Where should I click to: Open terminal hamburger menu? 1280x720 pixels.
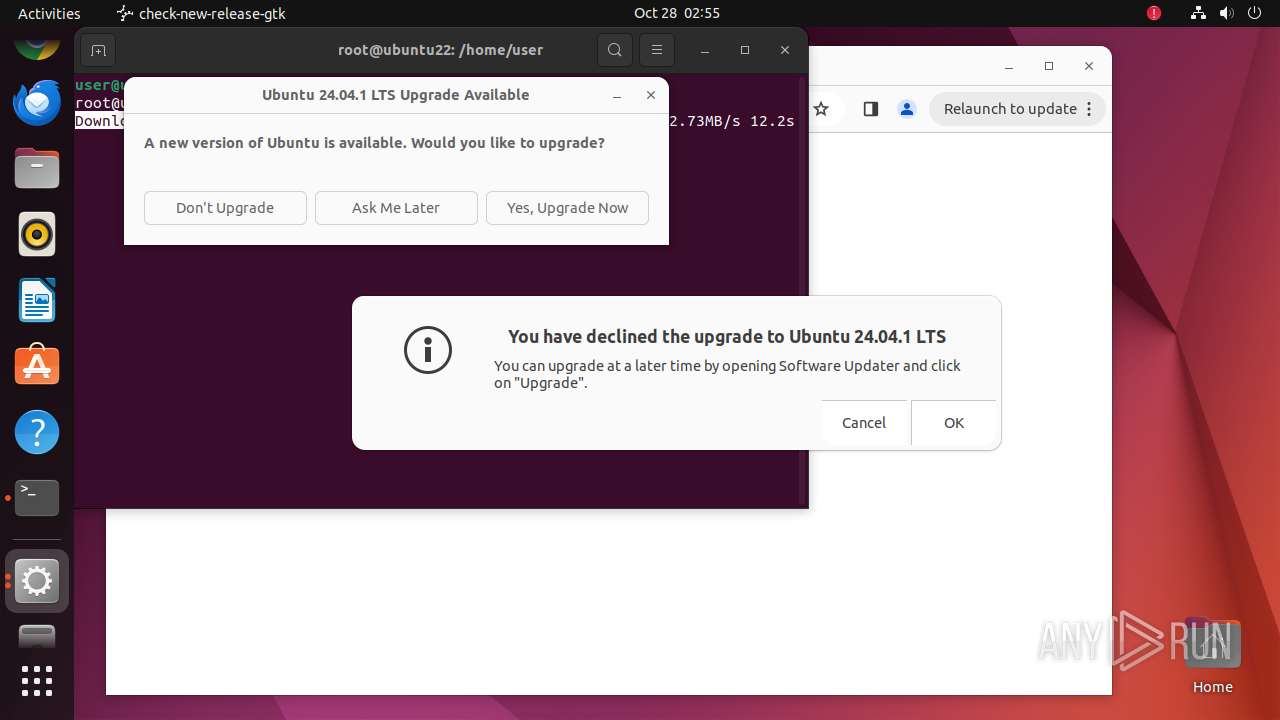tap(657, 50)
